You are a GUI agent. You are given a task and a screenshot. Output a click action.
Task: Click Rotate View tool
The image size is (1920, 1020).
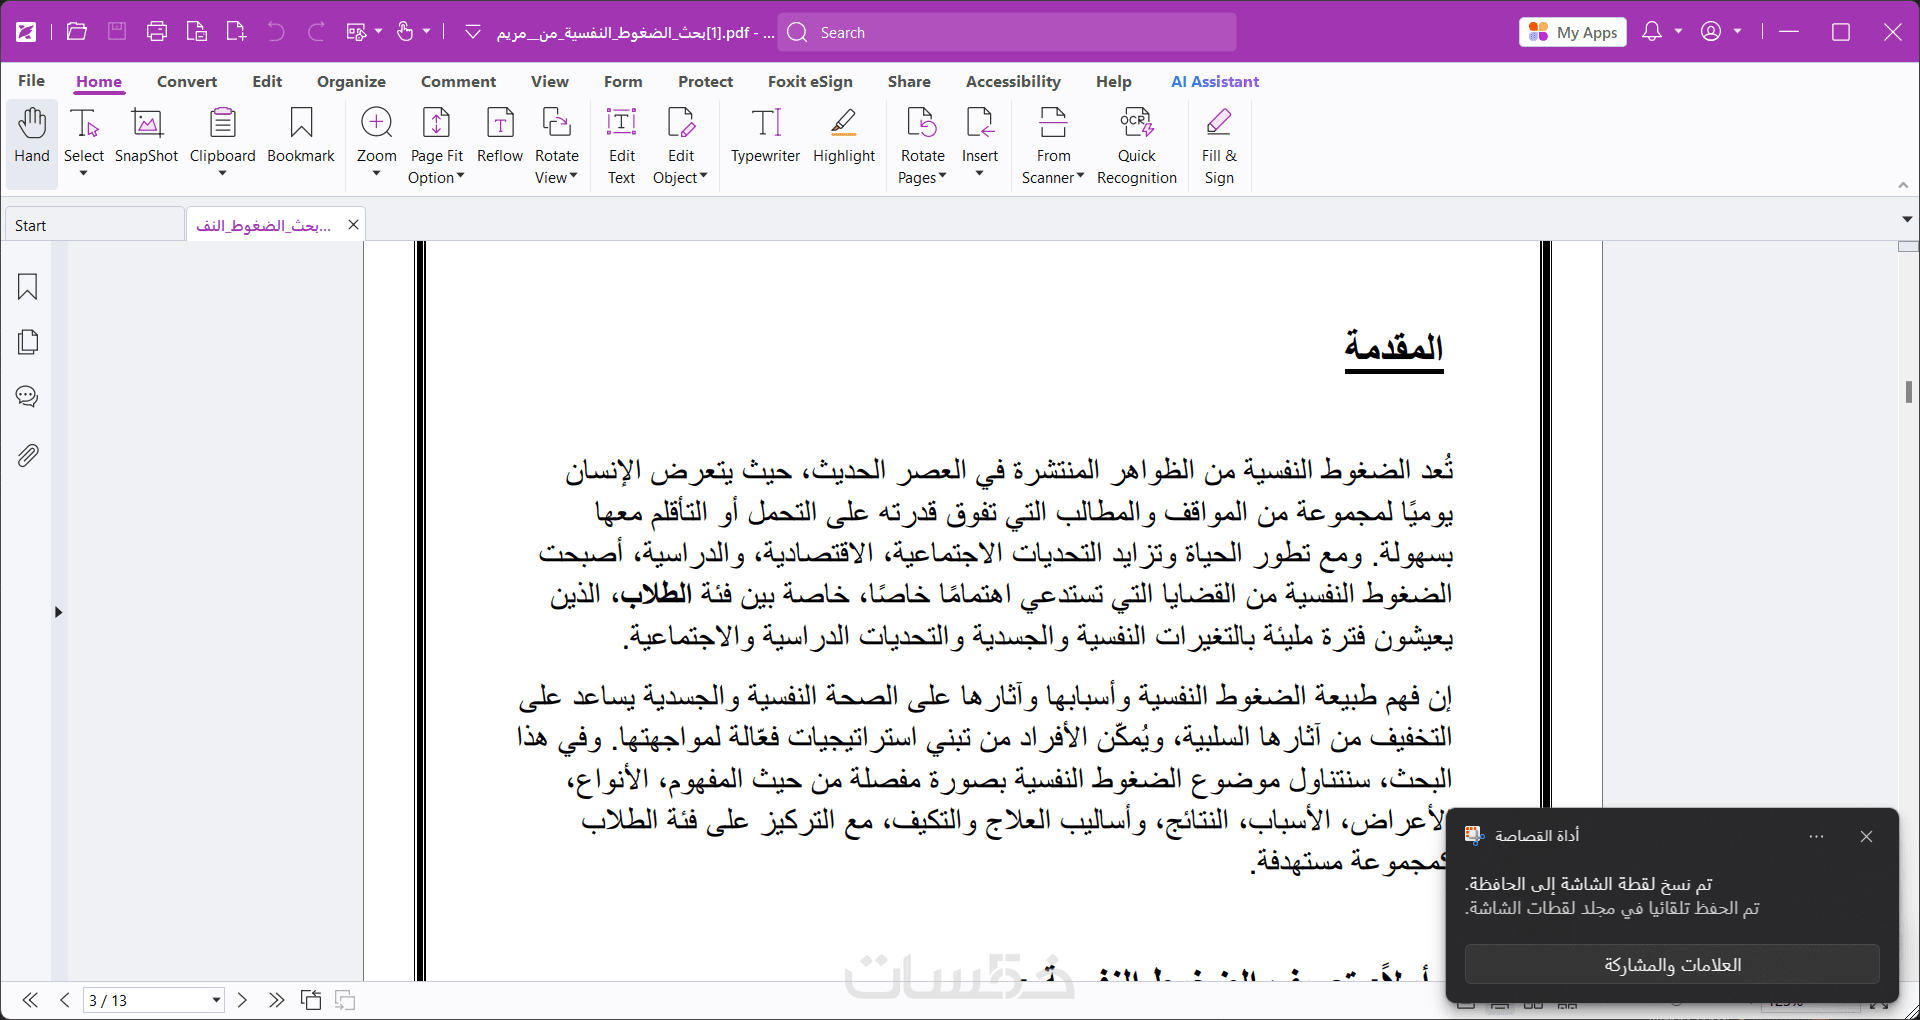click(x=557, y=146)
